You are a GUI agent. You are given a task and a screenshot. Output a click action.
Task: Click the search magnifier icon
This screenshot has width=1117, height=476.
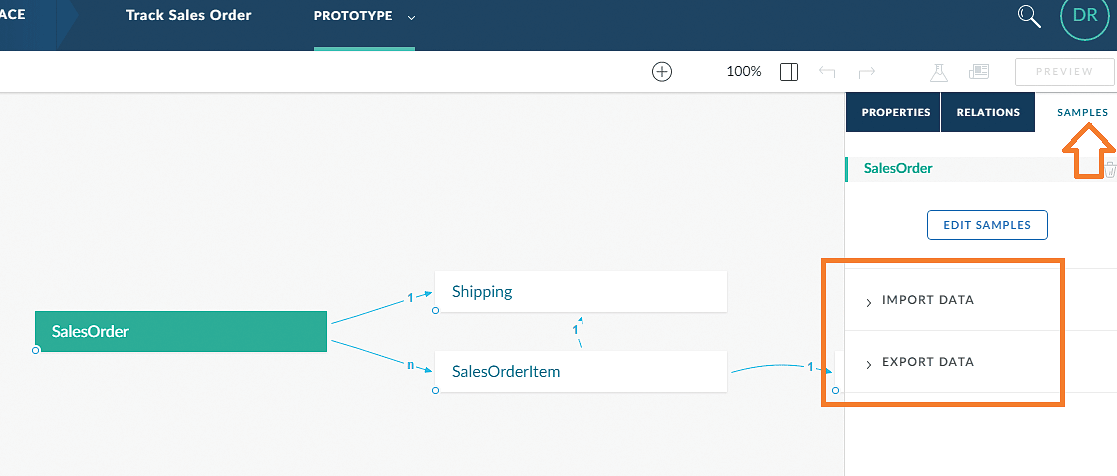(x=1029, y=15)
